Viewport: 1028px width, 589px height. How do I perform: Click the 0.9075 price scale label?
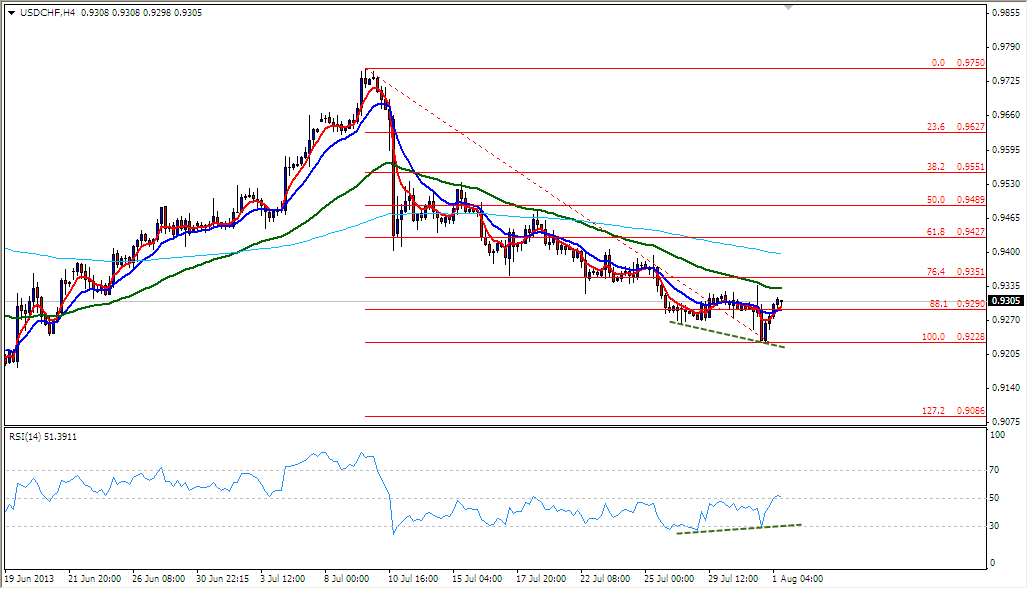pos(1006,422)
